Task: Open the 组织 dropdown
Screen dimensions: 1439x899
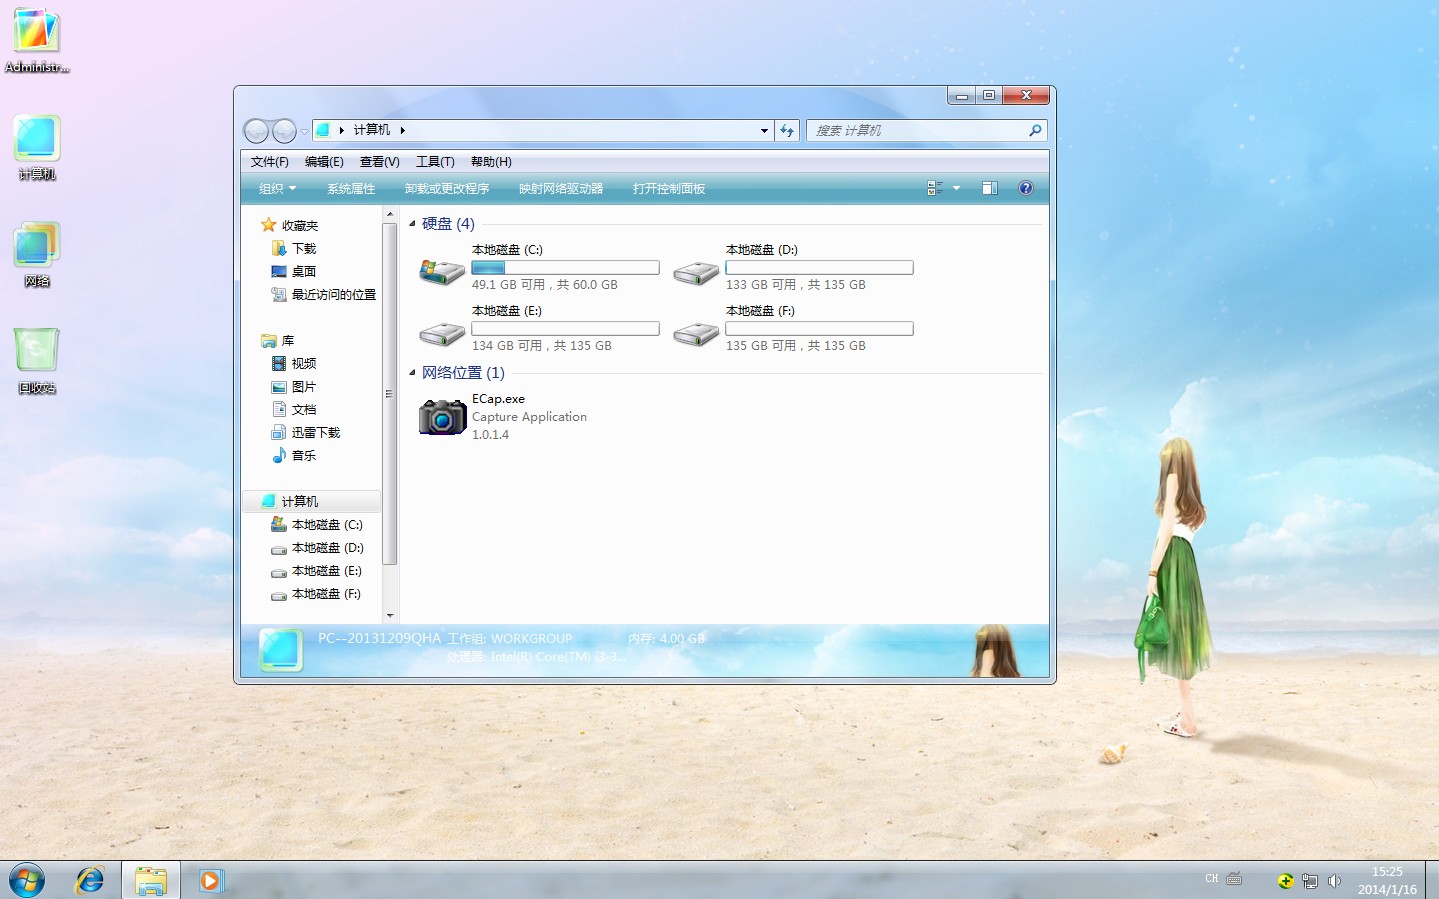Action: coord(277,188)
